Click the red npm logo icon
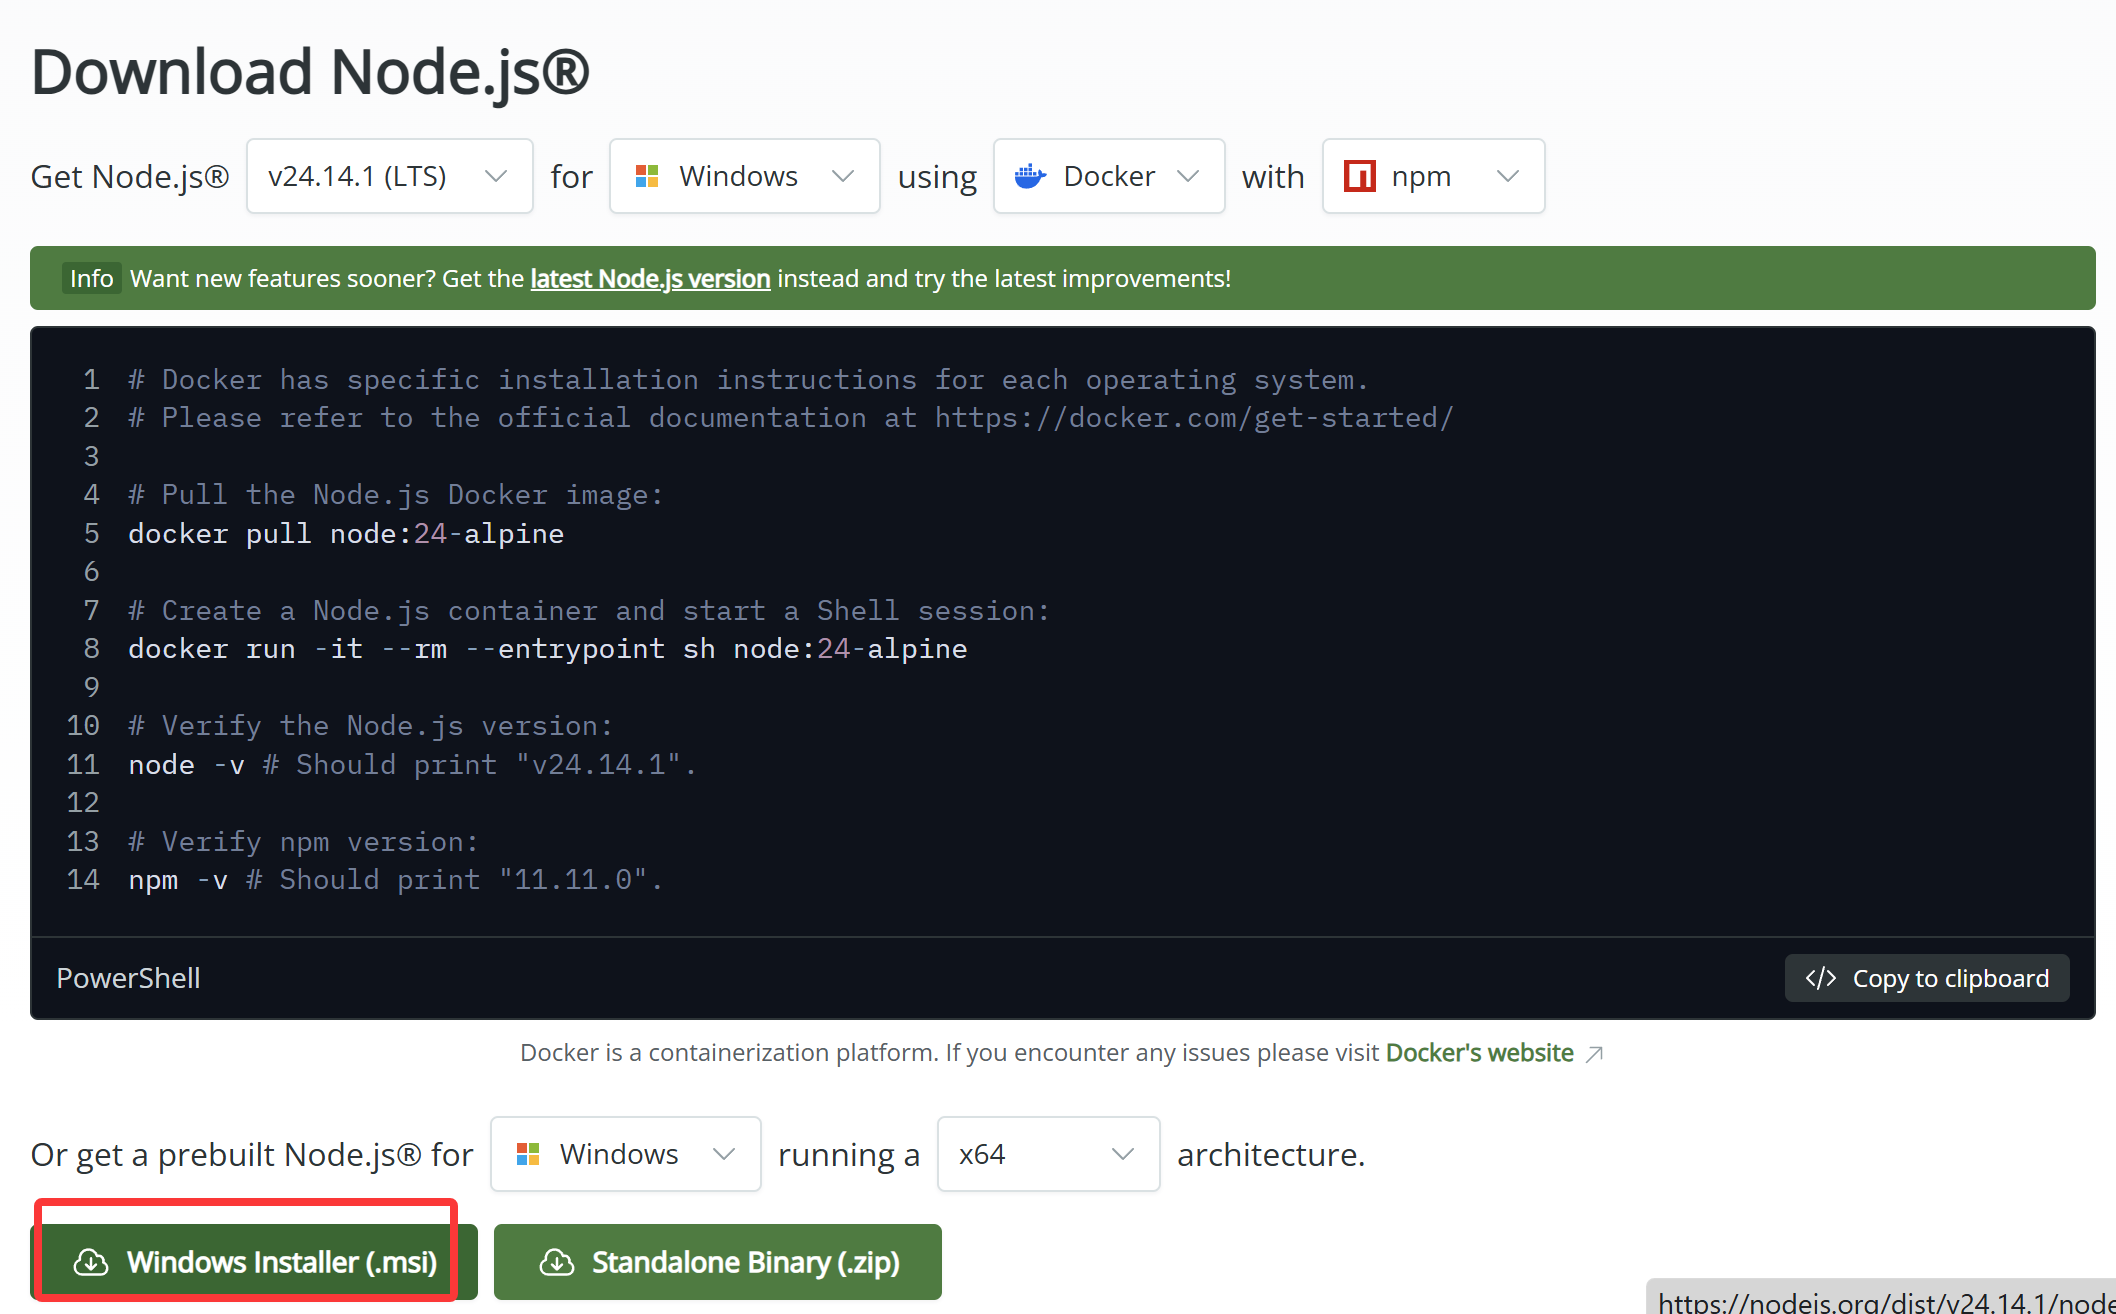 1359,176
